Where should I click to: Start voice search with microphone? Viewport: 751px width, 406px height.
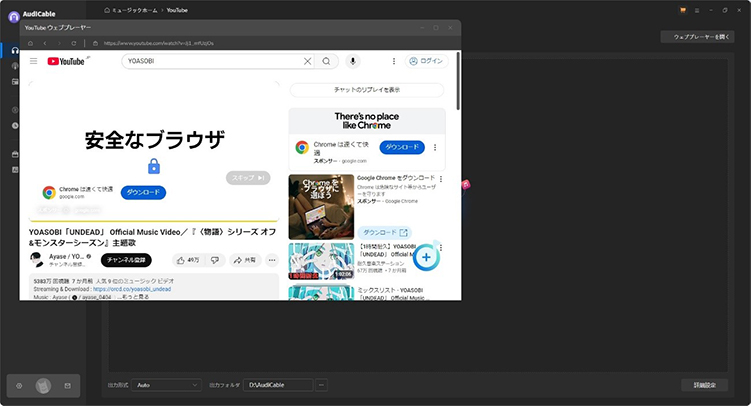click(x=353, y=61)
